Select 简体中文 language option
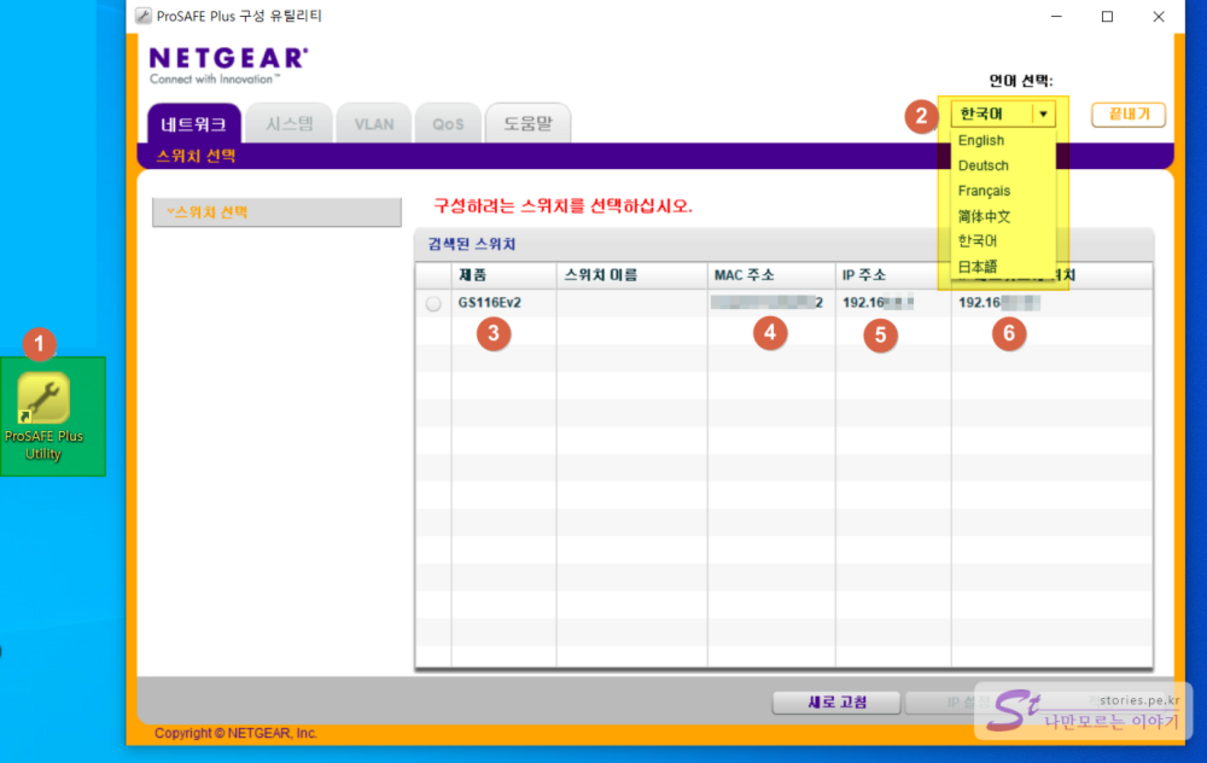The image size is (1207, 763). [984, 216]
